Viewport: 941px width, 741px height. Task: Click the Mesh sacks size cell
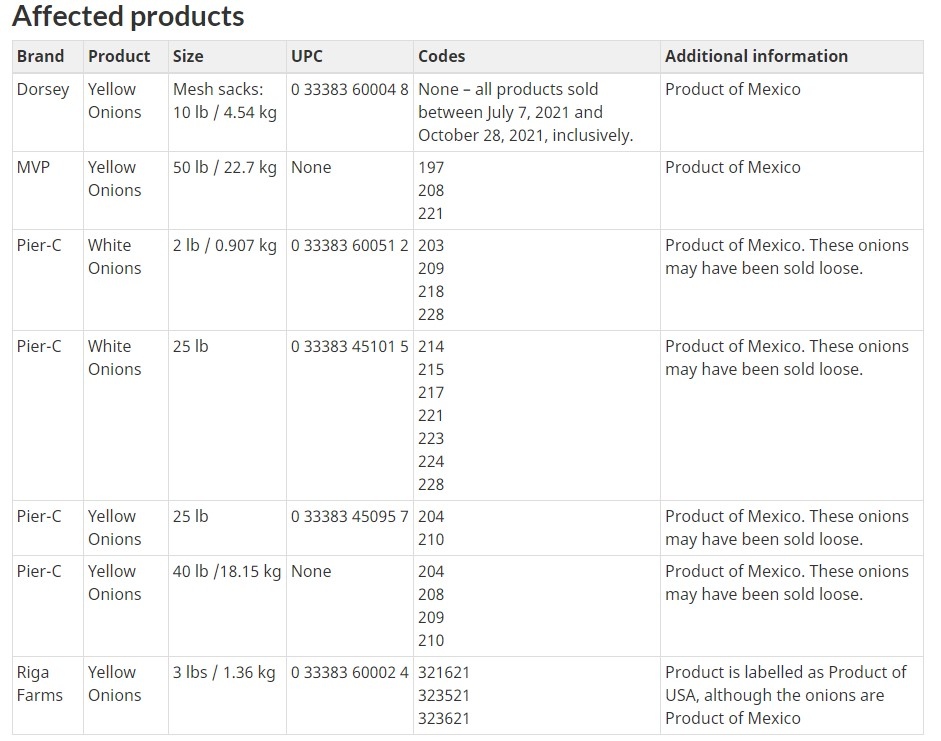[x=224, y=100]
